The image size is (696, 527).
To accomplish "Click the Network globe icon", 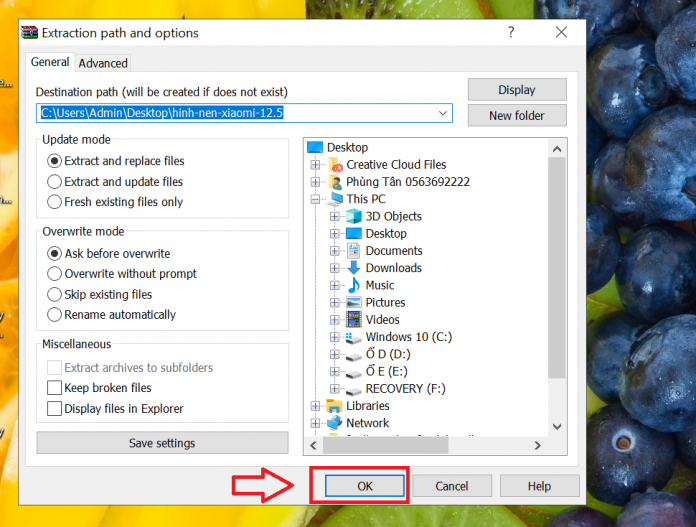I will point(335,423).
